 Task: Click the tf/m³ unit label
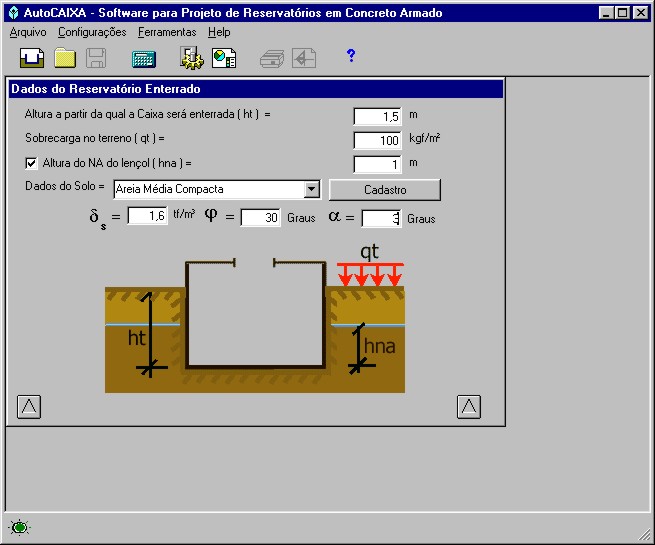point(184,215)
